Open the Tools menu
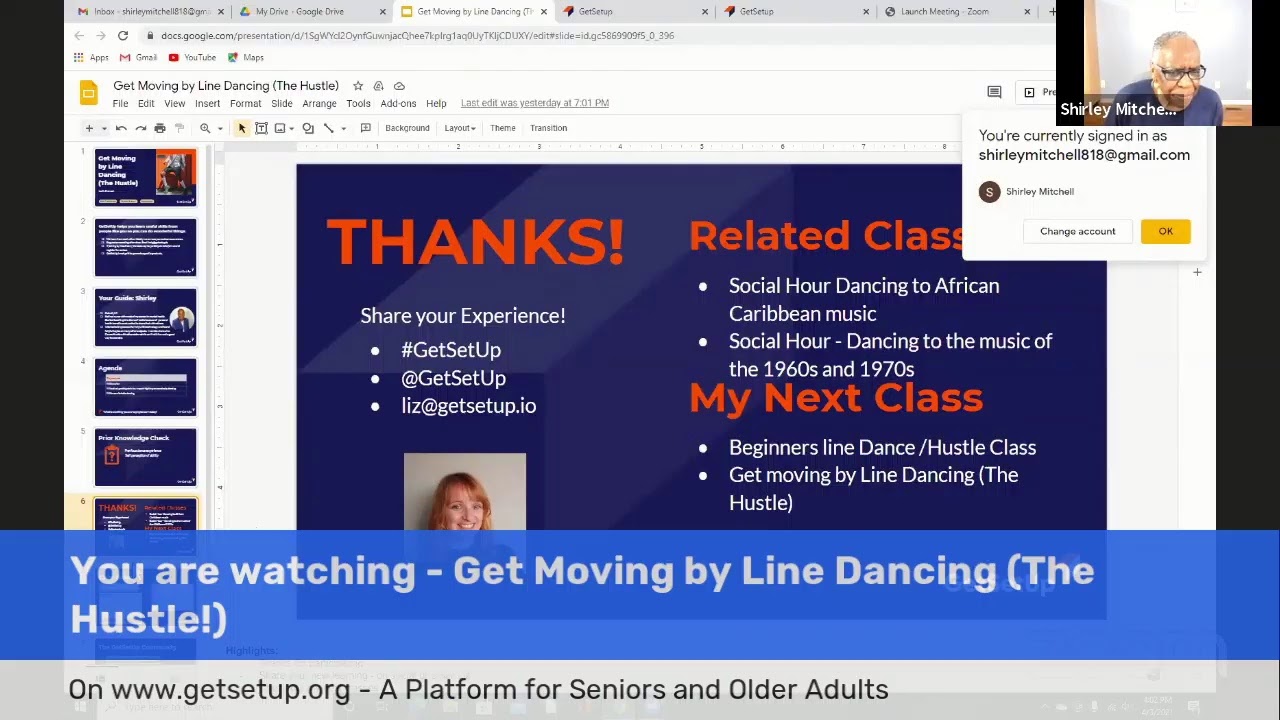Image resolution: width=1280 pixels, height=720 pixels. [x=358, y=104]
